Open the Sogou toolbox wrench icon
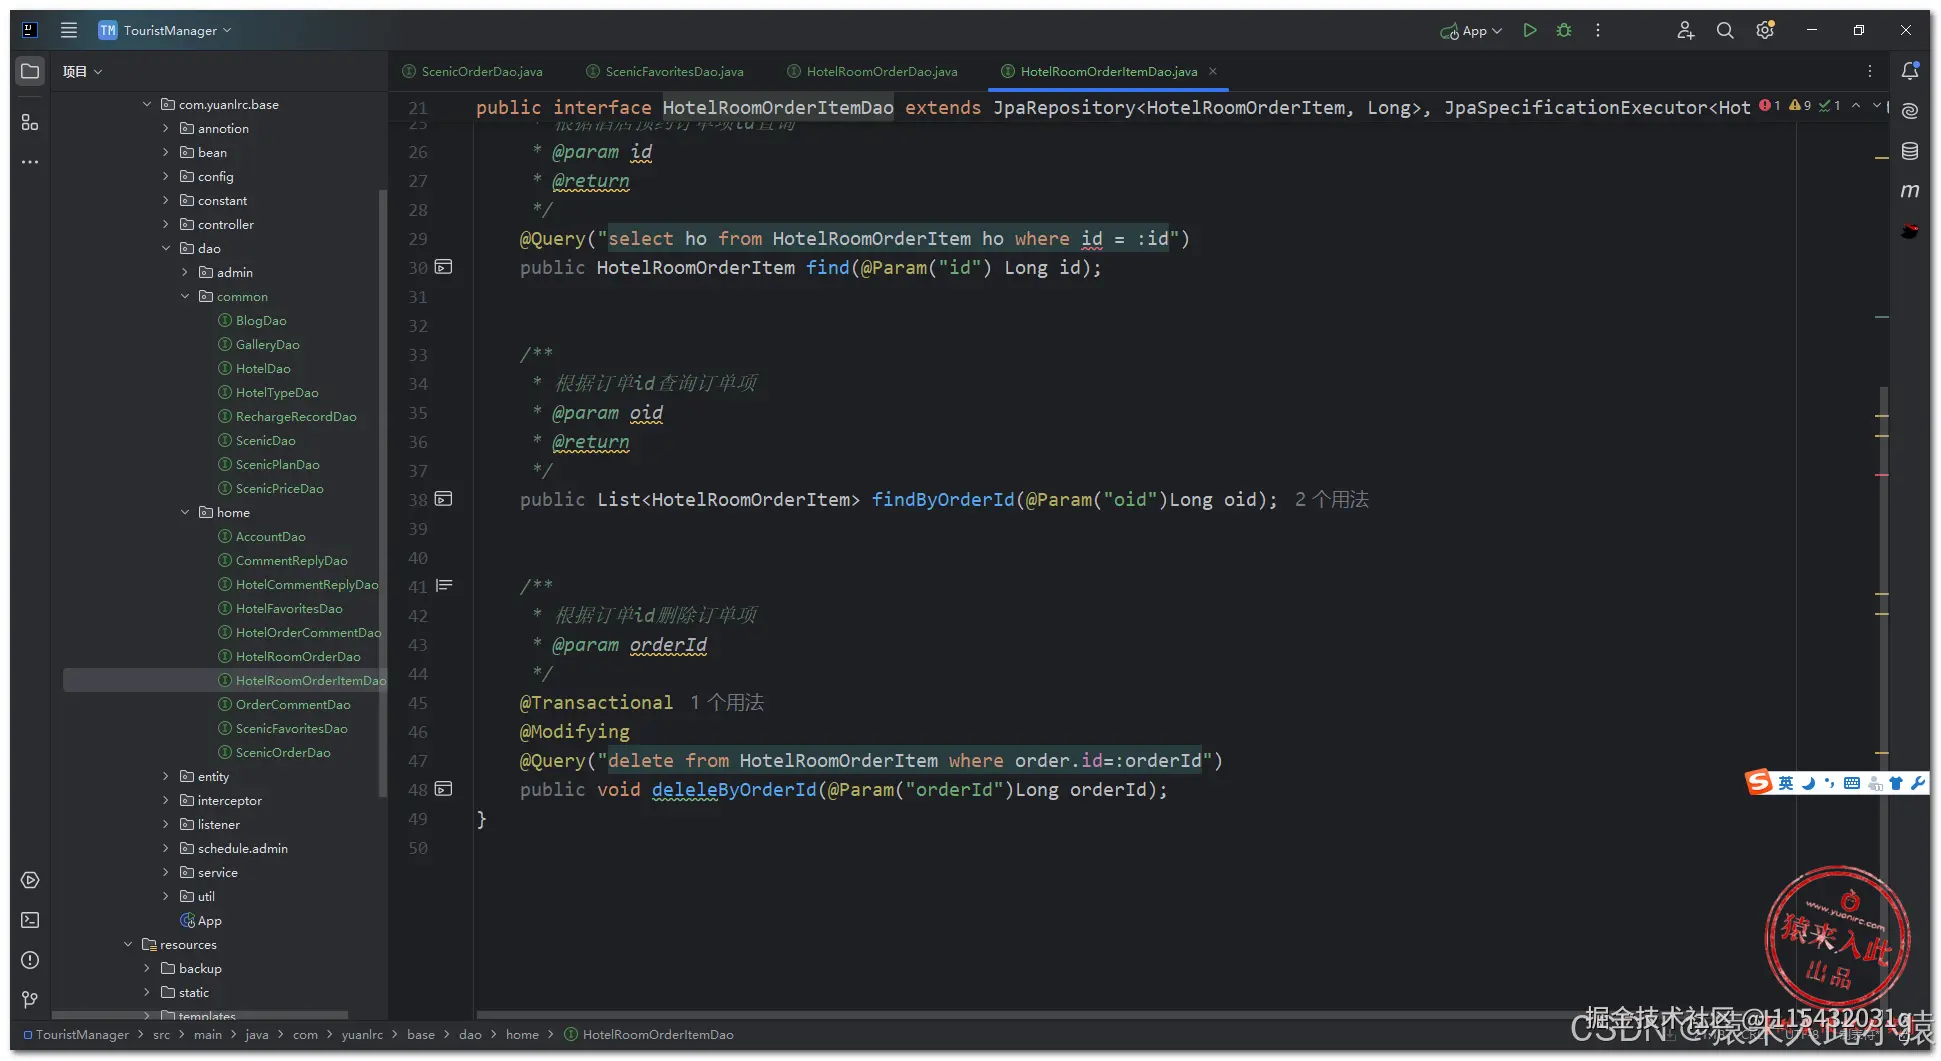The image size is (1941, 1061). coord(1918,783)
